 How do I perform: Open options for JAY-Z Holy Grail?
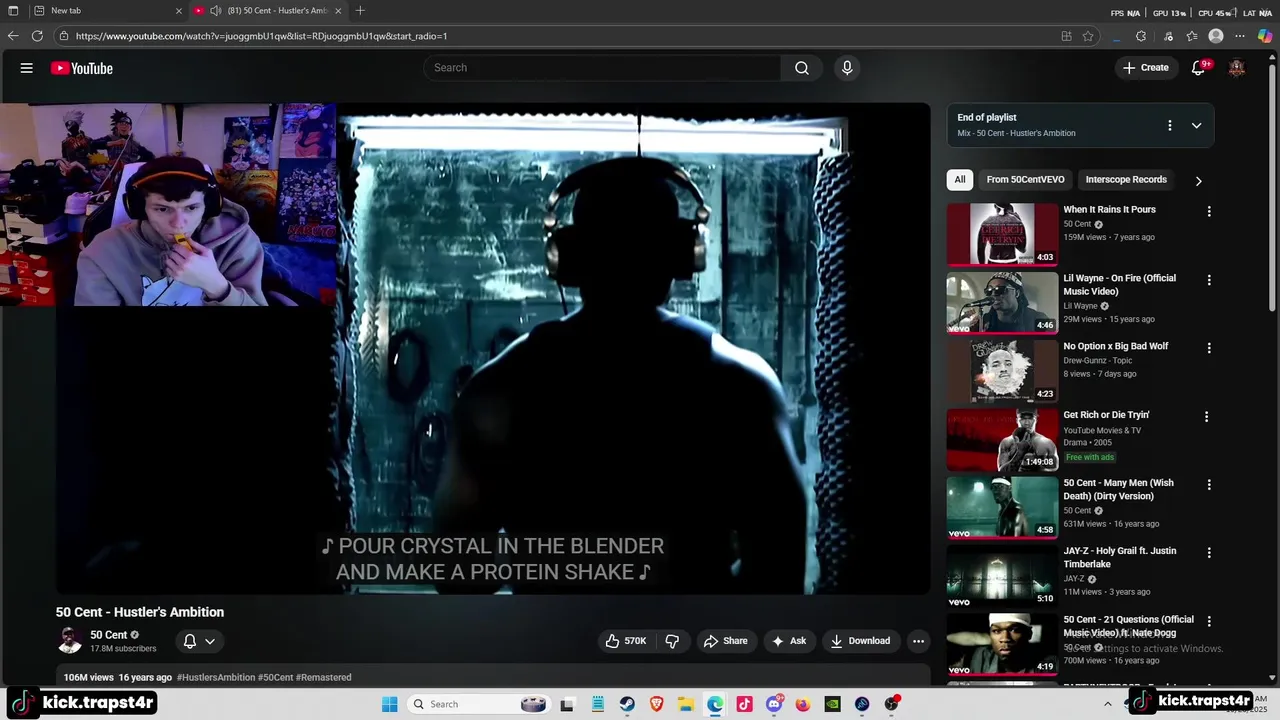[x=1209, y=552]
